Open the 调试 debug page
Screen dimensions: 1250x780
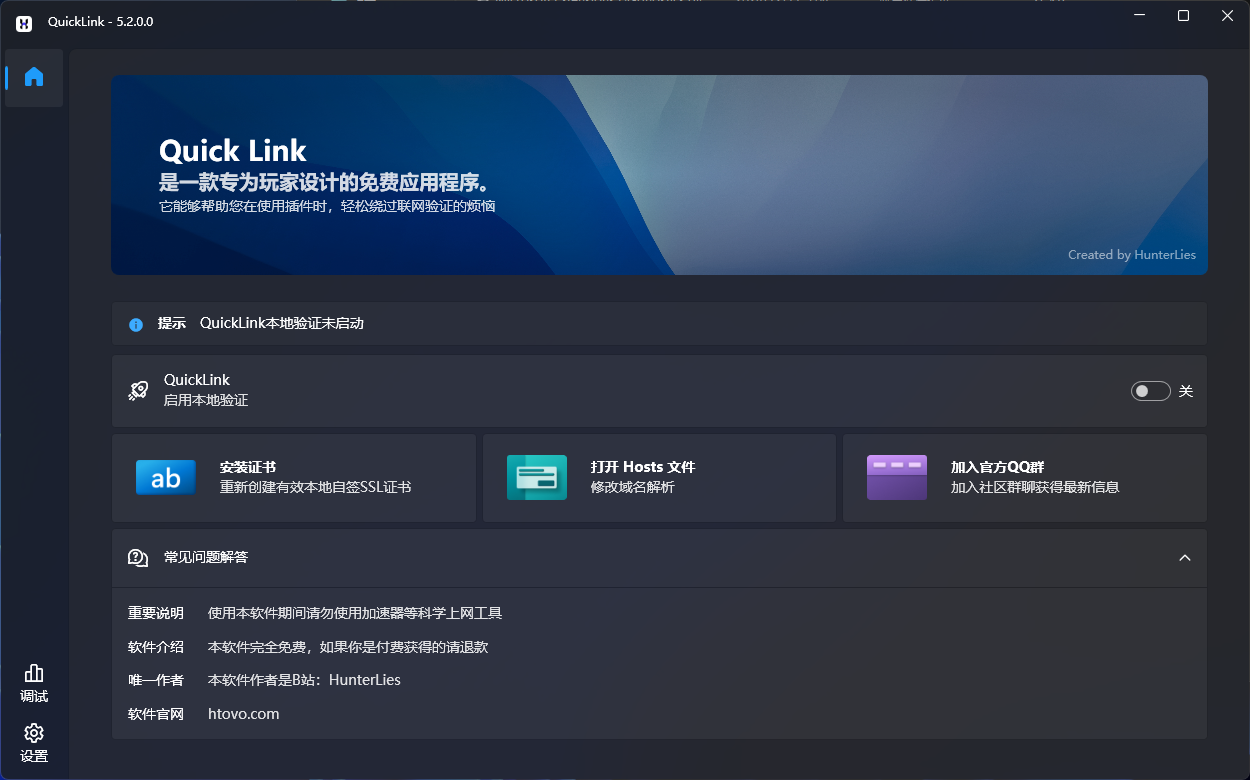34,683
